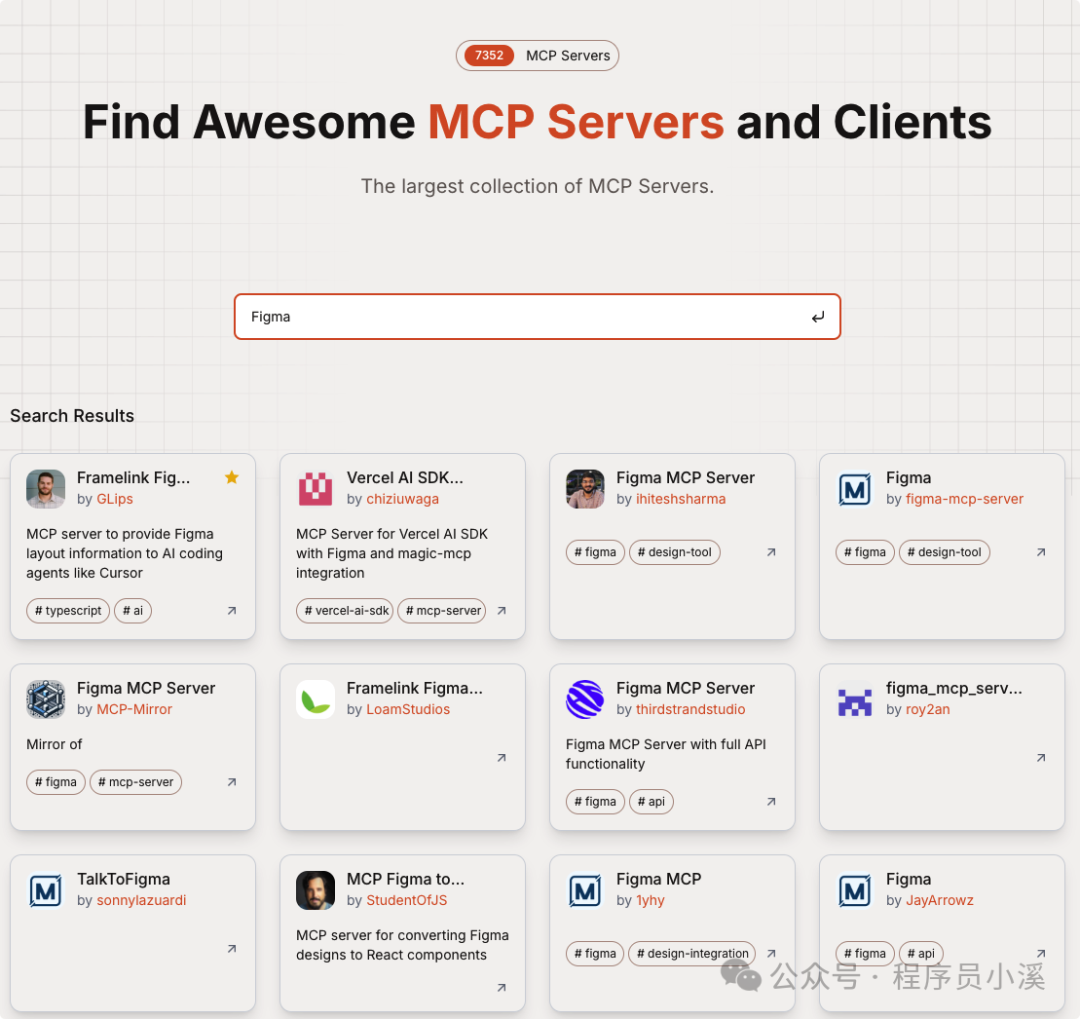Select # api tag on JayArrowz card
Image resolution: width=1080 pixels, height=1019 pixels.
(921, 954)
